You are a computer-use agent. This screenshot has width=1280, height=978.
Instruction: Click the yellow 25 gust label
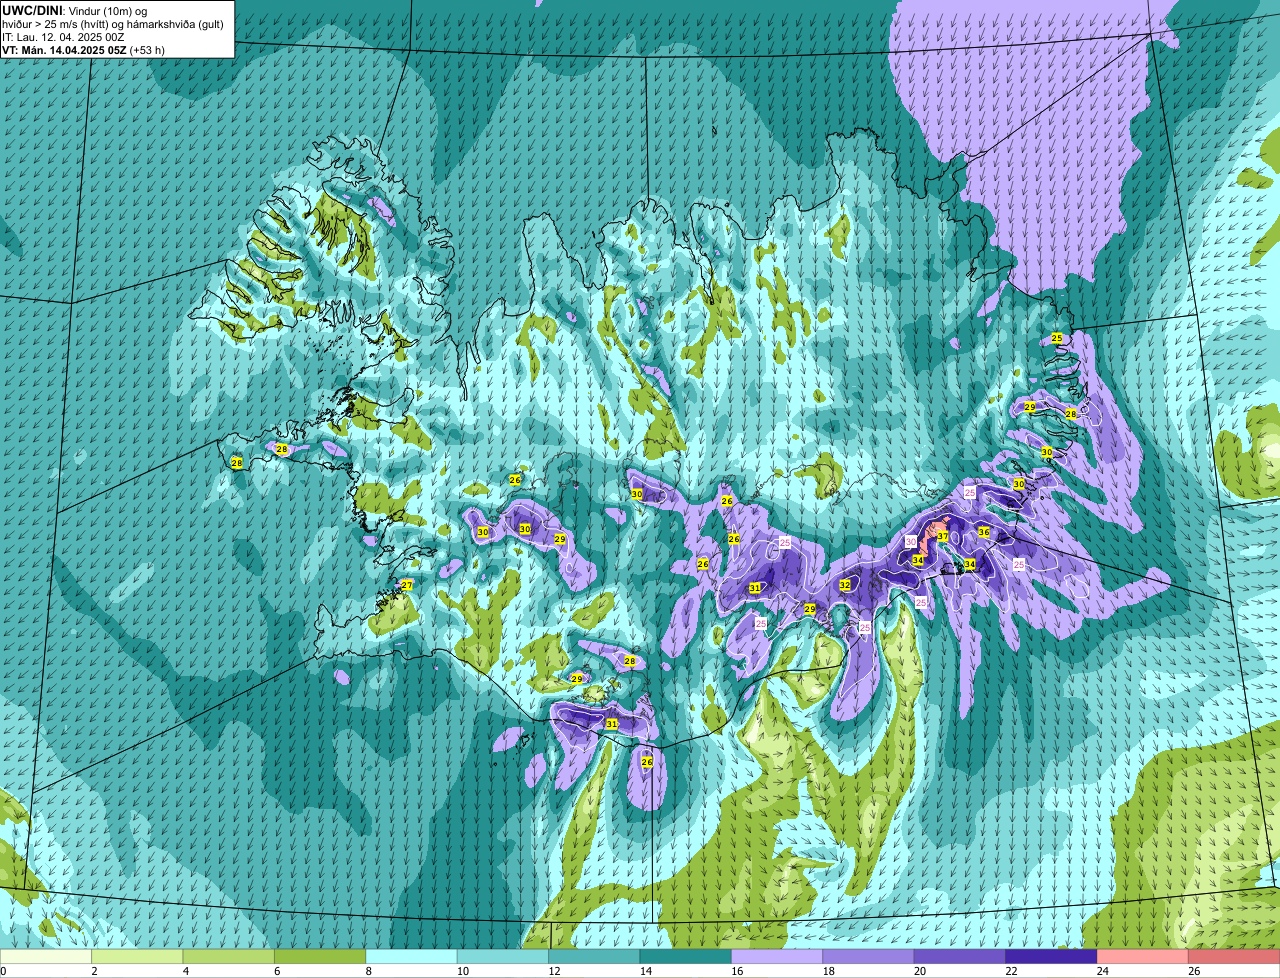(x=1057, y=339)
